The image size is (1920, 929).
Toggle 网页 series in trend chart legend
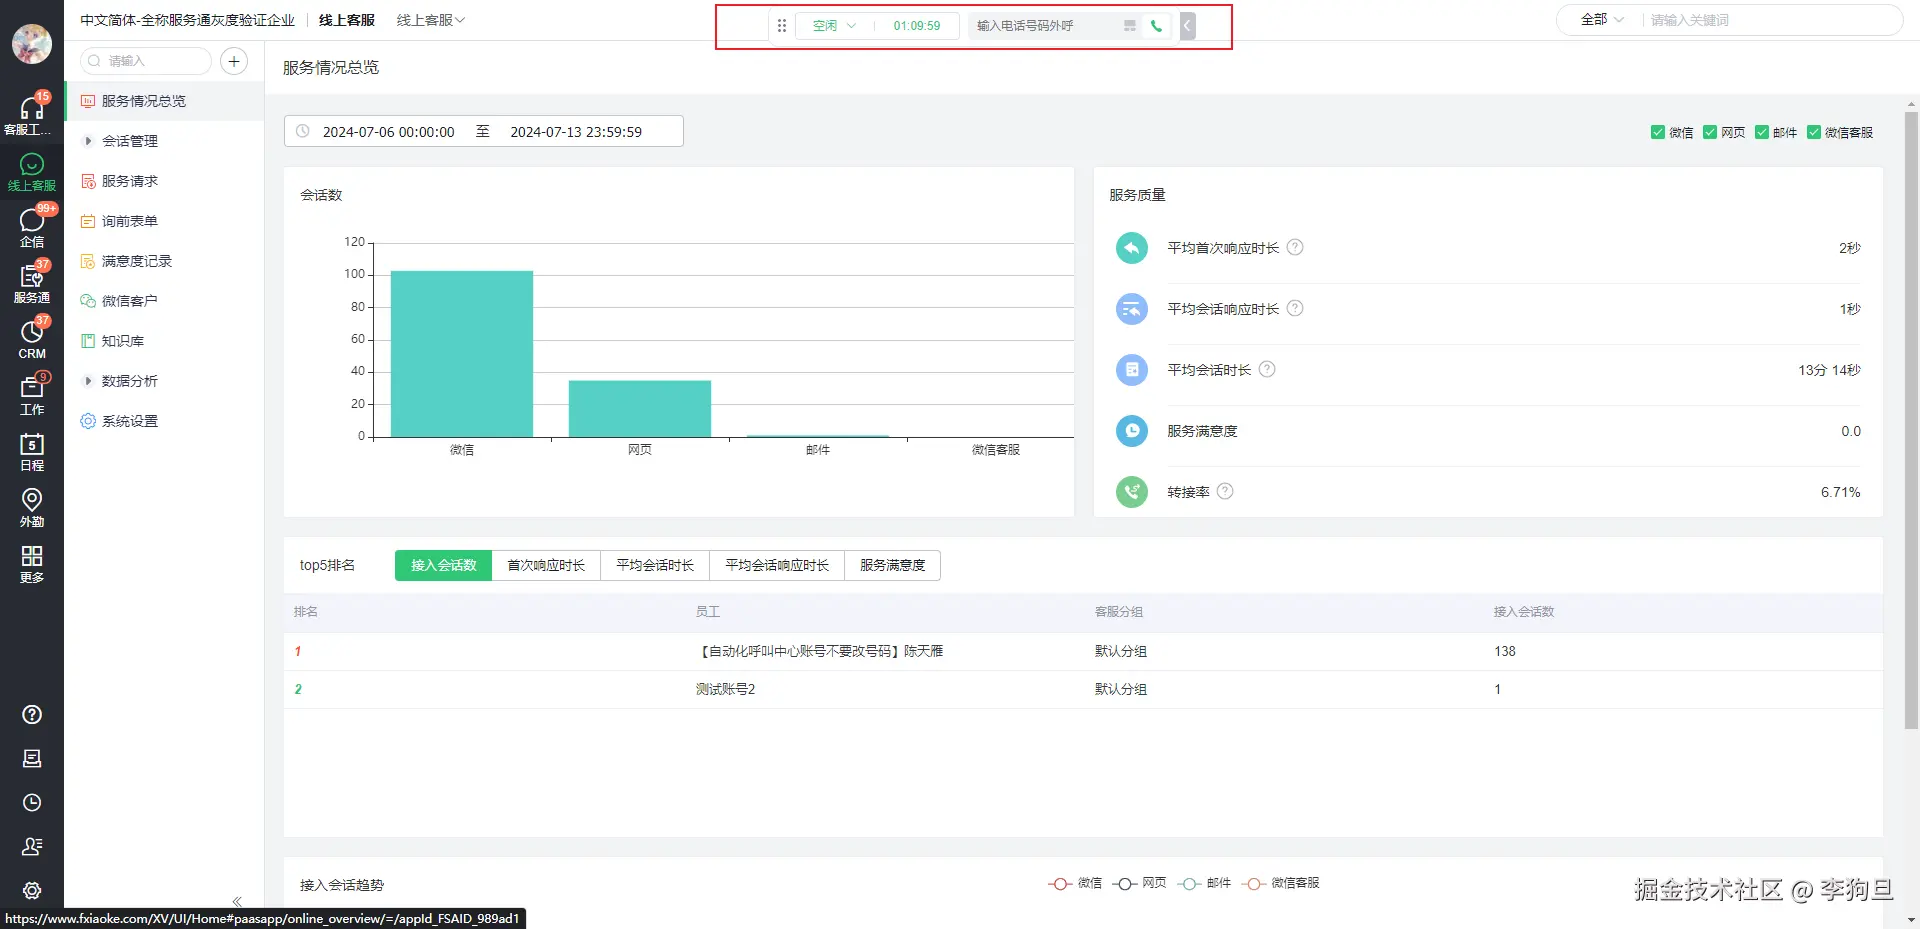click(1139, 883)
